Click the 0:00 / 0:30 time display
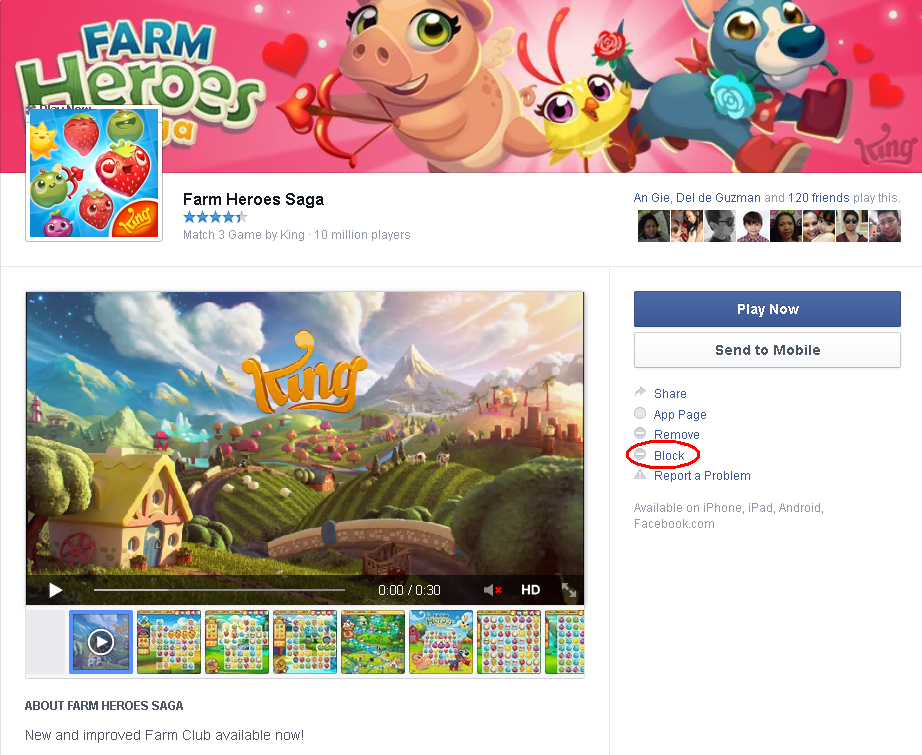The image size is (922, 755). (409, 590)
